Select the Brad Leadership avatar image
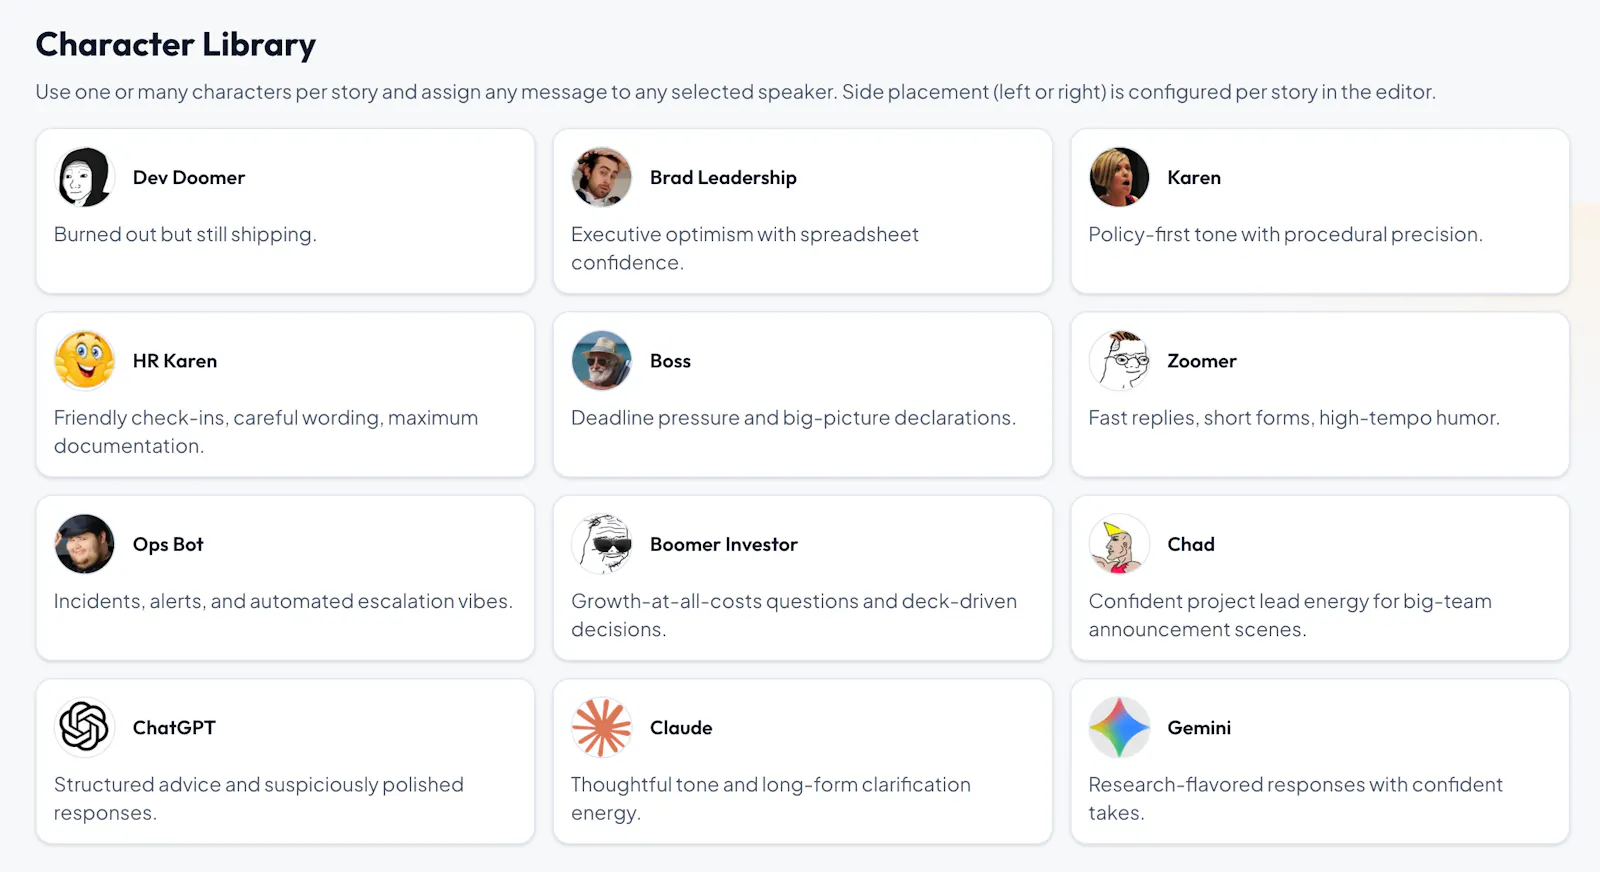Viewport: 1600px width, 872px height. pos(602,177)
